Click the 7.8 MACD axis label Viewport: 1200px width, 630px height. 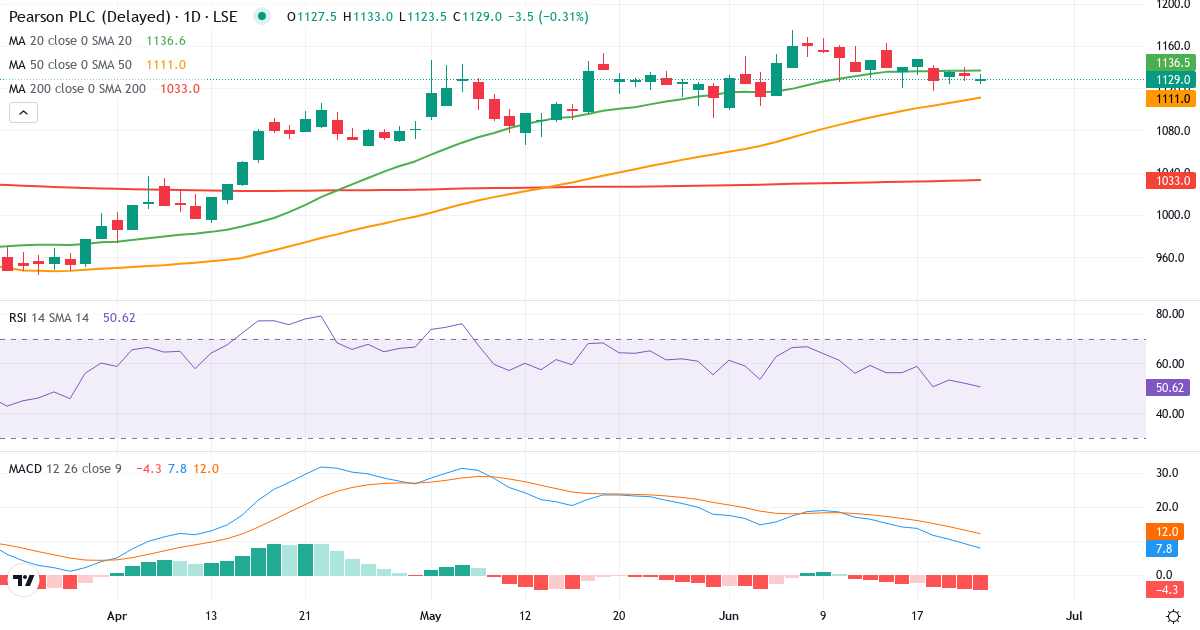coord(1163,549)
